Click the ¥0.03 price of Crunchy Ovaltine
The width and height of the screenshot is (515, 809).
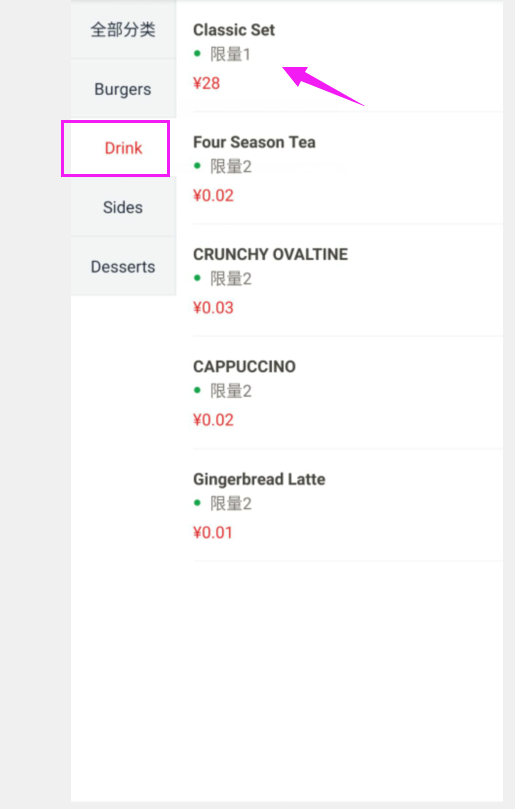[x=213, y=308]
